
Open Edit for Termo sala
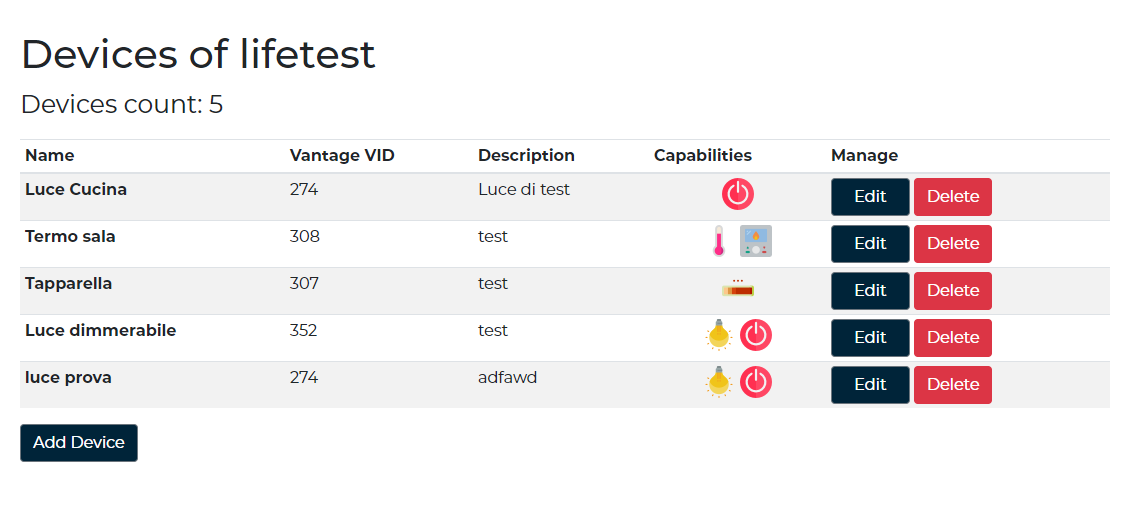(870, 244)
